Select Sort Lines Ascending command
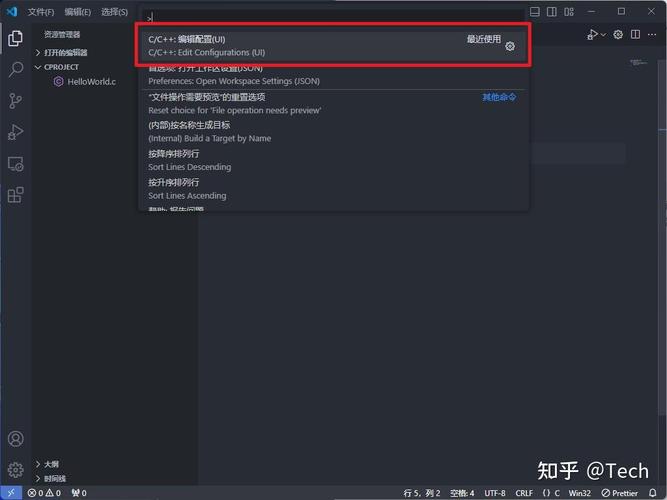The height and width of the screenshot is (500, 667). (334, 189)
